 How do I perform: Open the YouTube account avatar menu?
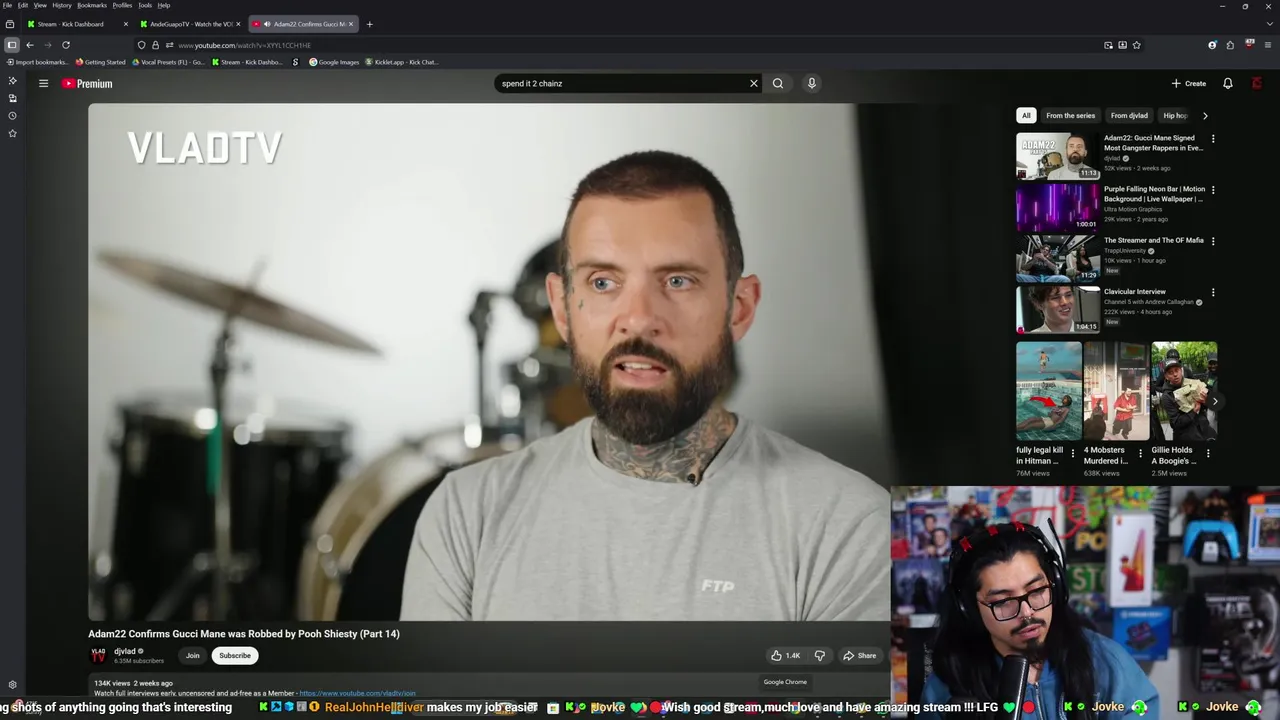[1257, 83]
